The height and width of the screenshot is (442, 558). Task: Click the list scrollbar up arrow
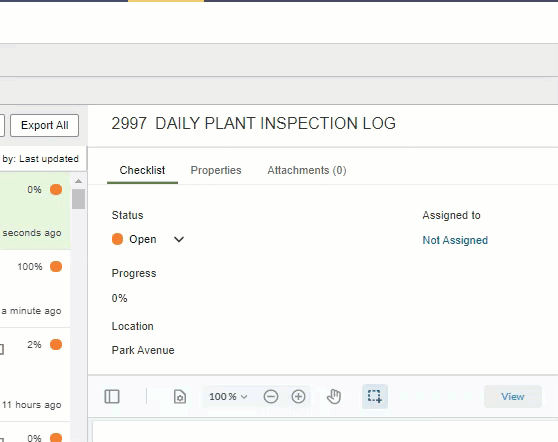(x=78, y=181)
